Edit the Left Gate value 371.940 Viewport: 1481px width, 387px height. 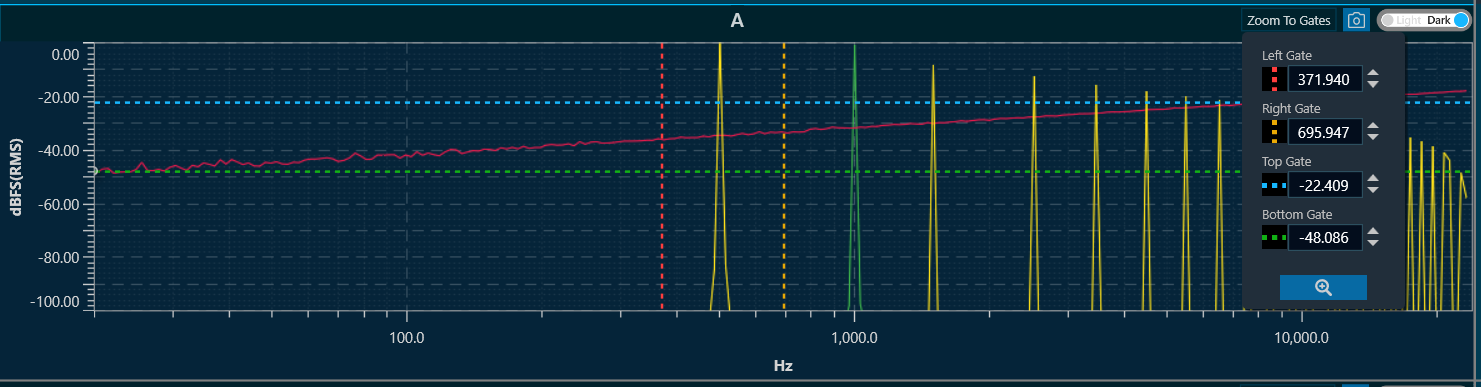point(1324,79)
